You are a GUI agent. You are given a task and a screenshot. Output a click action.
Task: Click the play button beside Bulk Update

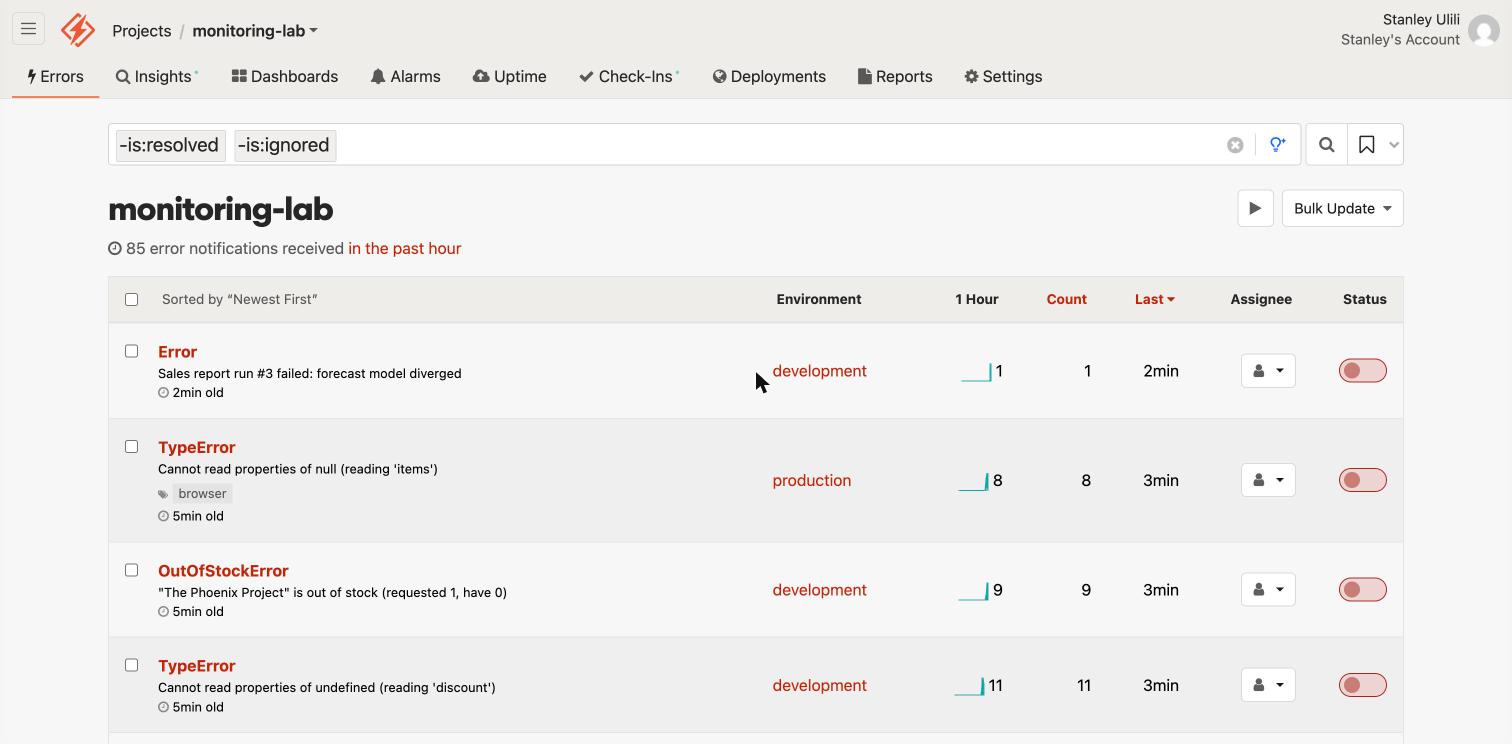pos(1255,208)
